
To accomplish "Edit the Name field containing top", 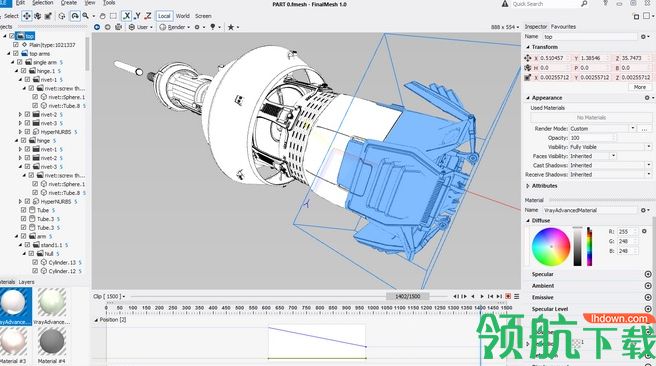I will point(590,37).
